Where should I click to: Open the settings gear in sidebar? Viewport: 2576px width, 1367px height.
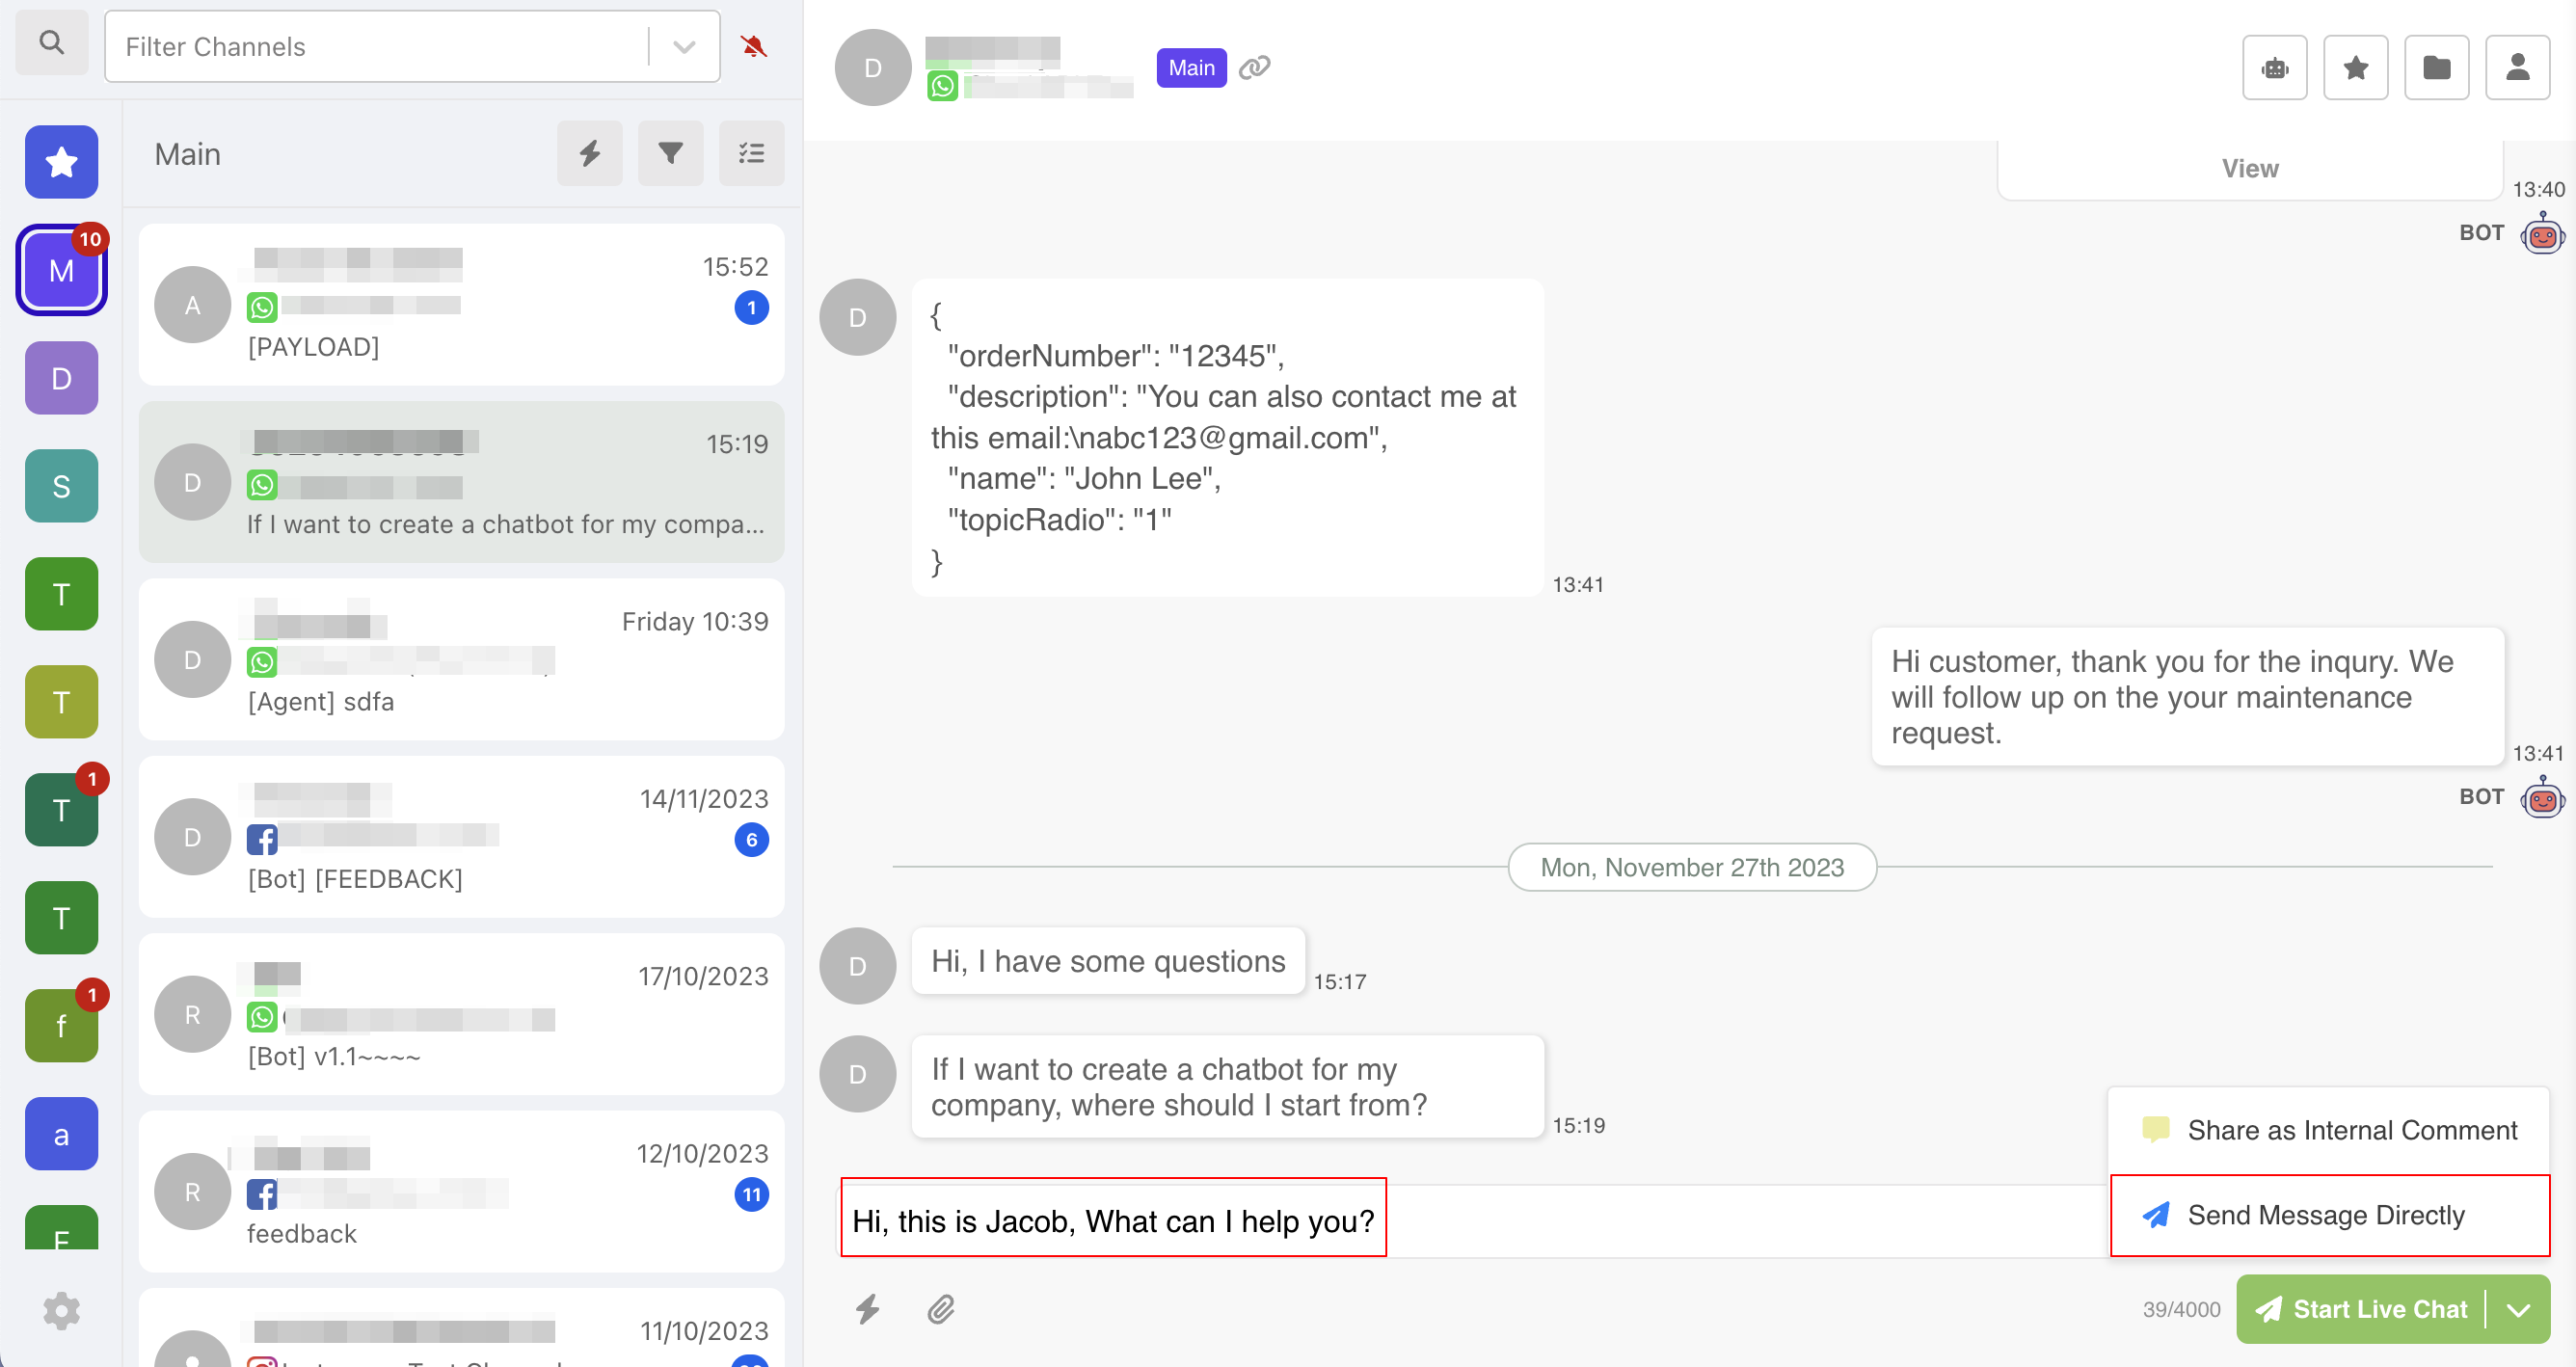point(61,1310)
